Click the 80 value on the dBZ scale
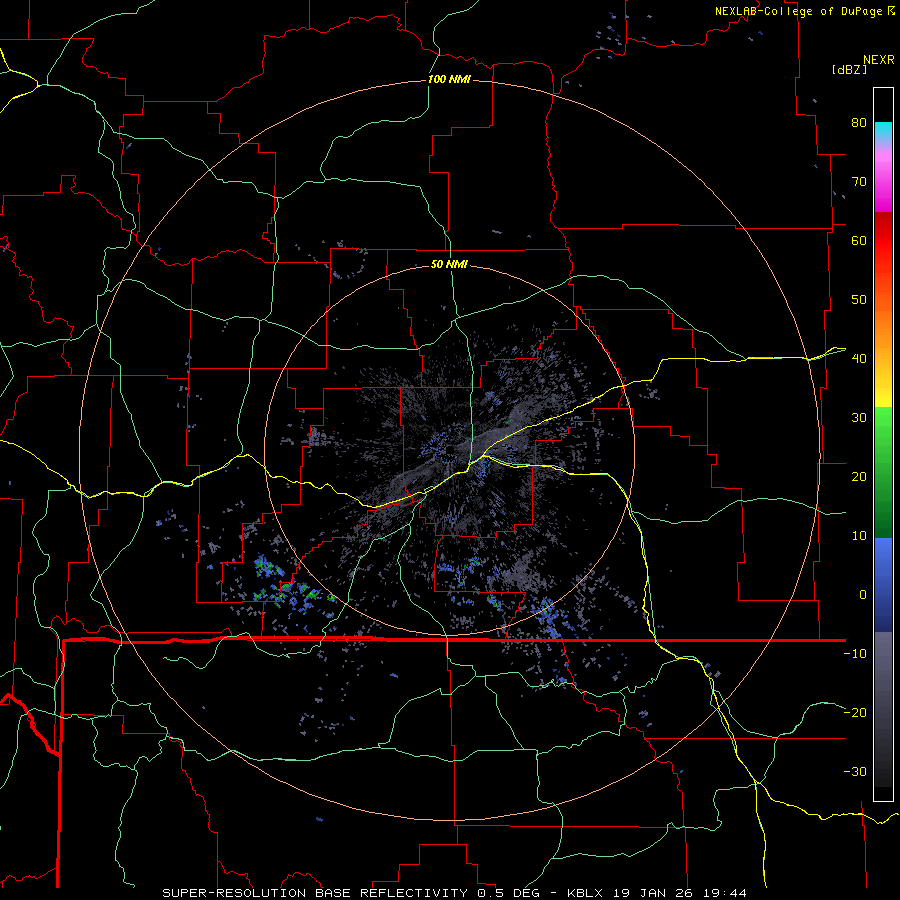This screenshot has width=900, height=900. [859, 122]
